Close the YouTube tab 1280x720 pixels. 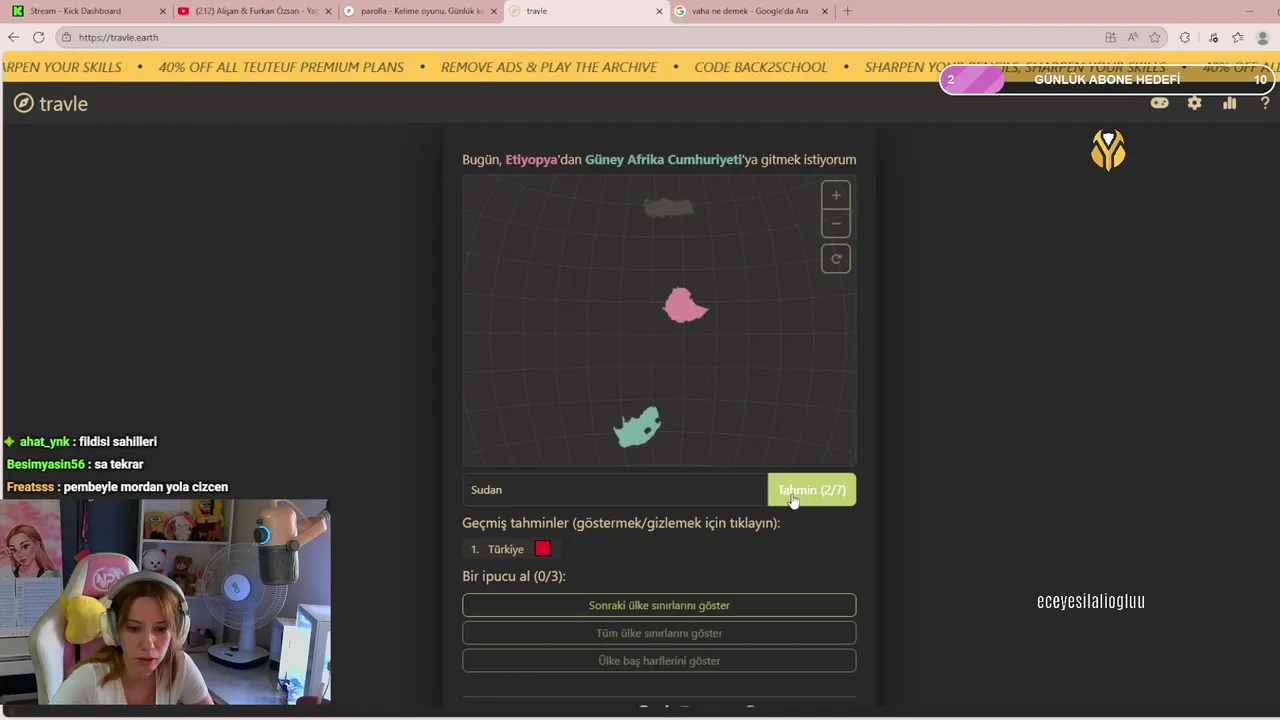[x=328, y=11]
